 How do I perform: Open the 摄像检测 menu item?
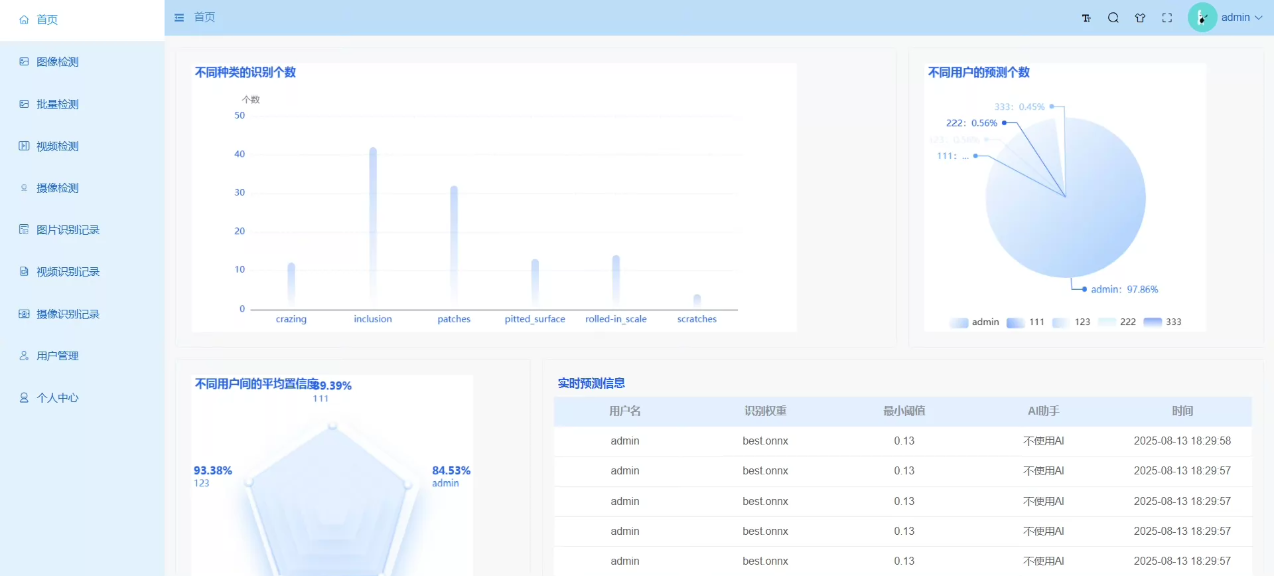click(x=82, y=188)
